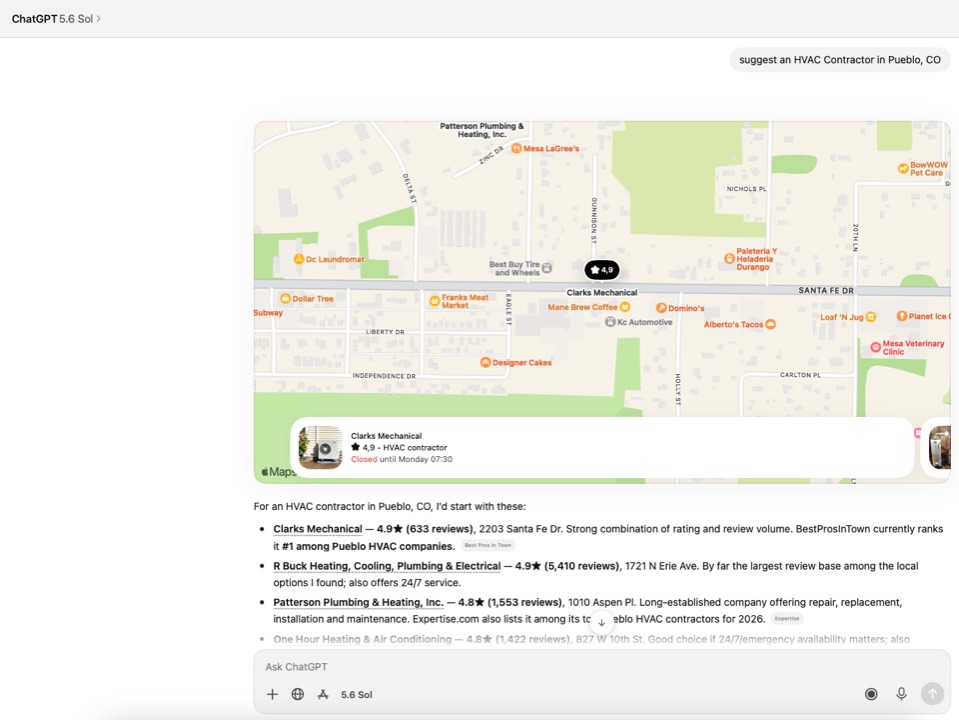959x720 pixels.
Task: Select the Franks Meat Market marker
Action: 435,301
